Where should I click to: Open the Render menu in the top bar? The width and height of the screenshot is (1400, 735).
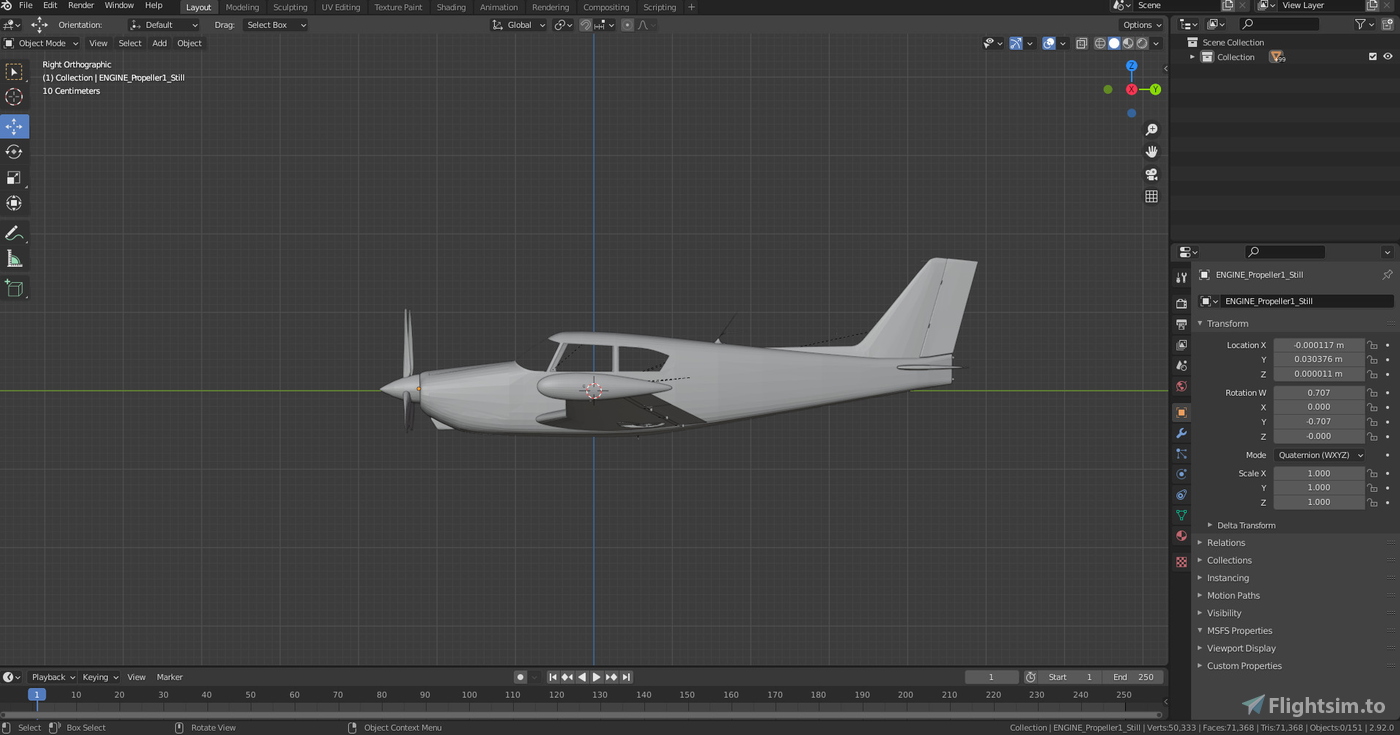[81, 5]
